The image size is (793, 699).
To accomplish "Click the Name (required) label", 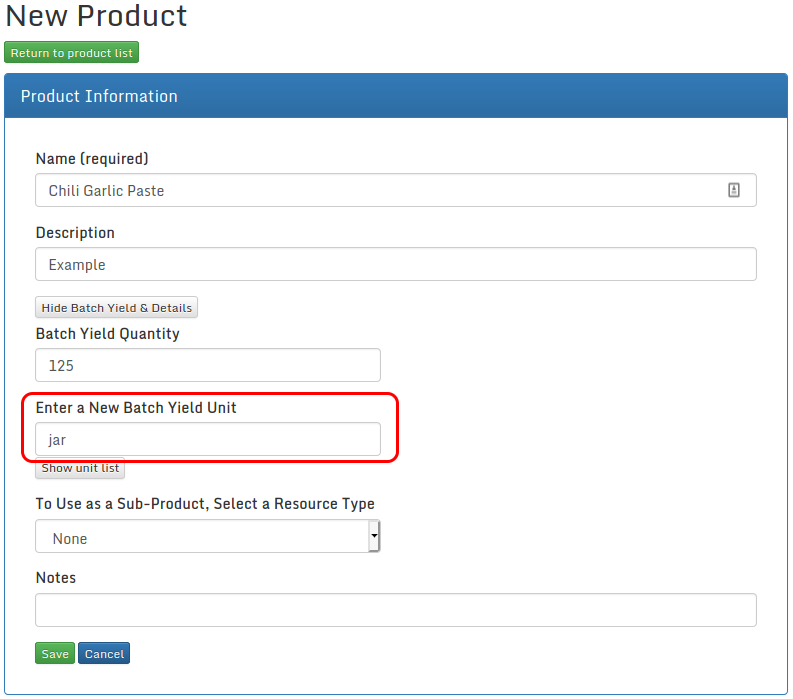I will coord(92,159).
